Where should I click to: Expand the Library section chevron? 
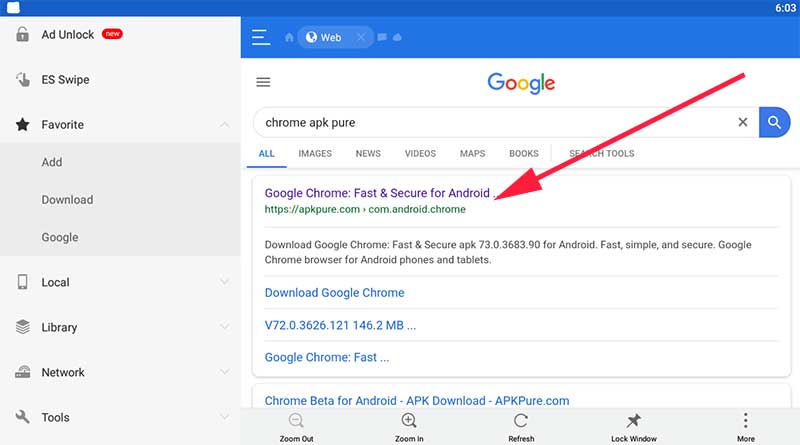coord(224,327)
